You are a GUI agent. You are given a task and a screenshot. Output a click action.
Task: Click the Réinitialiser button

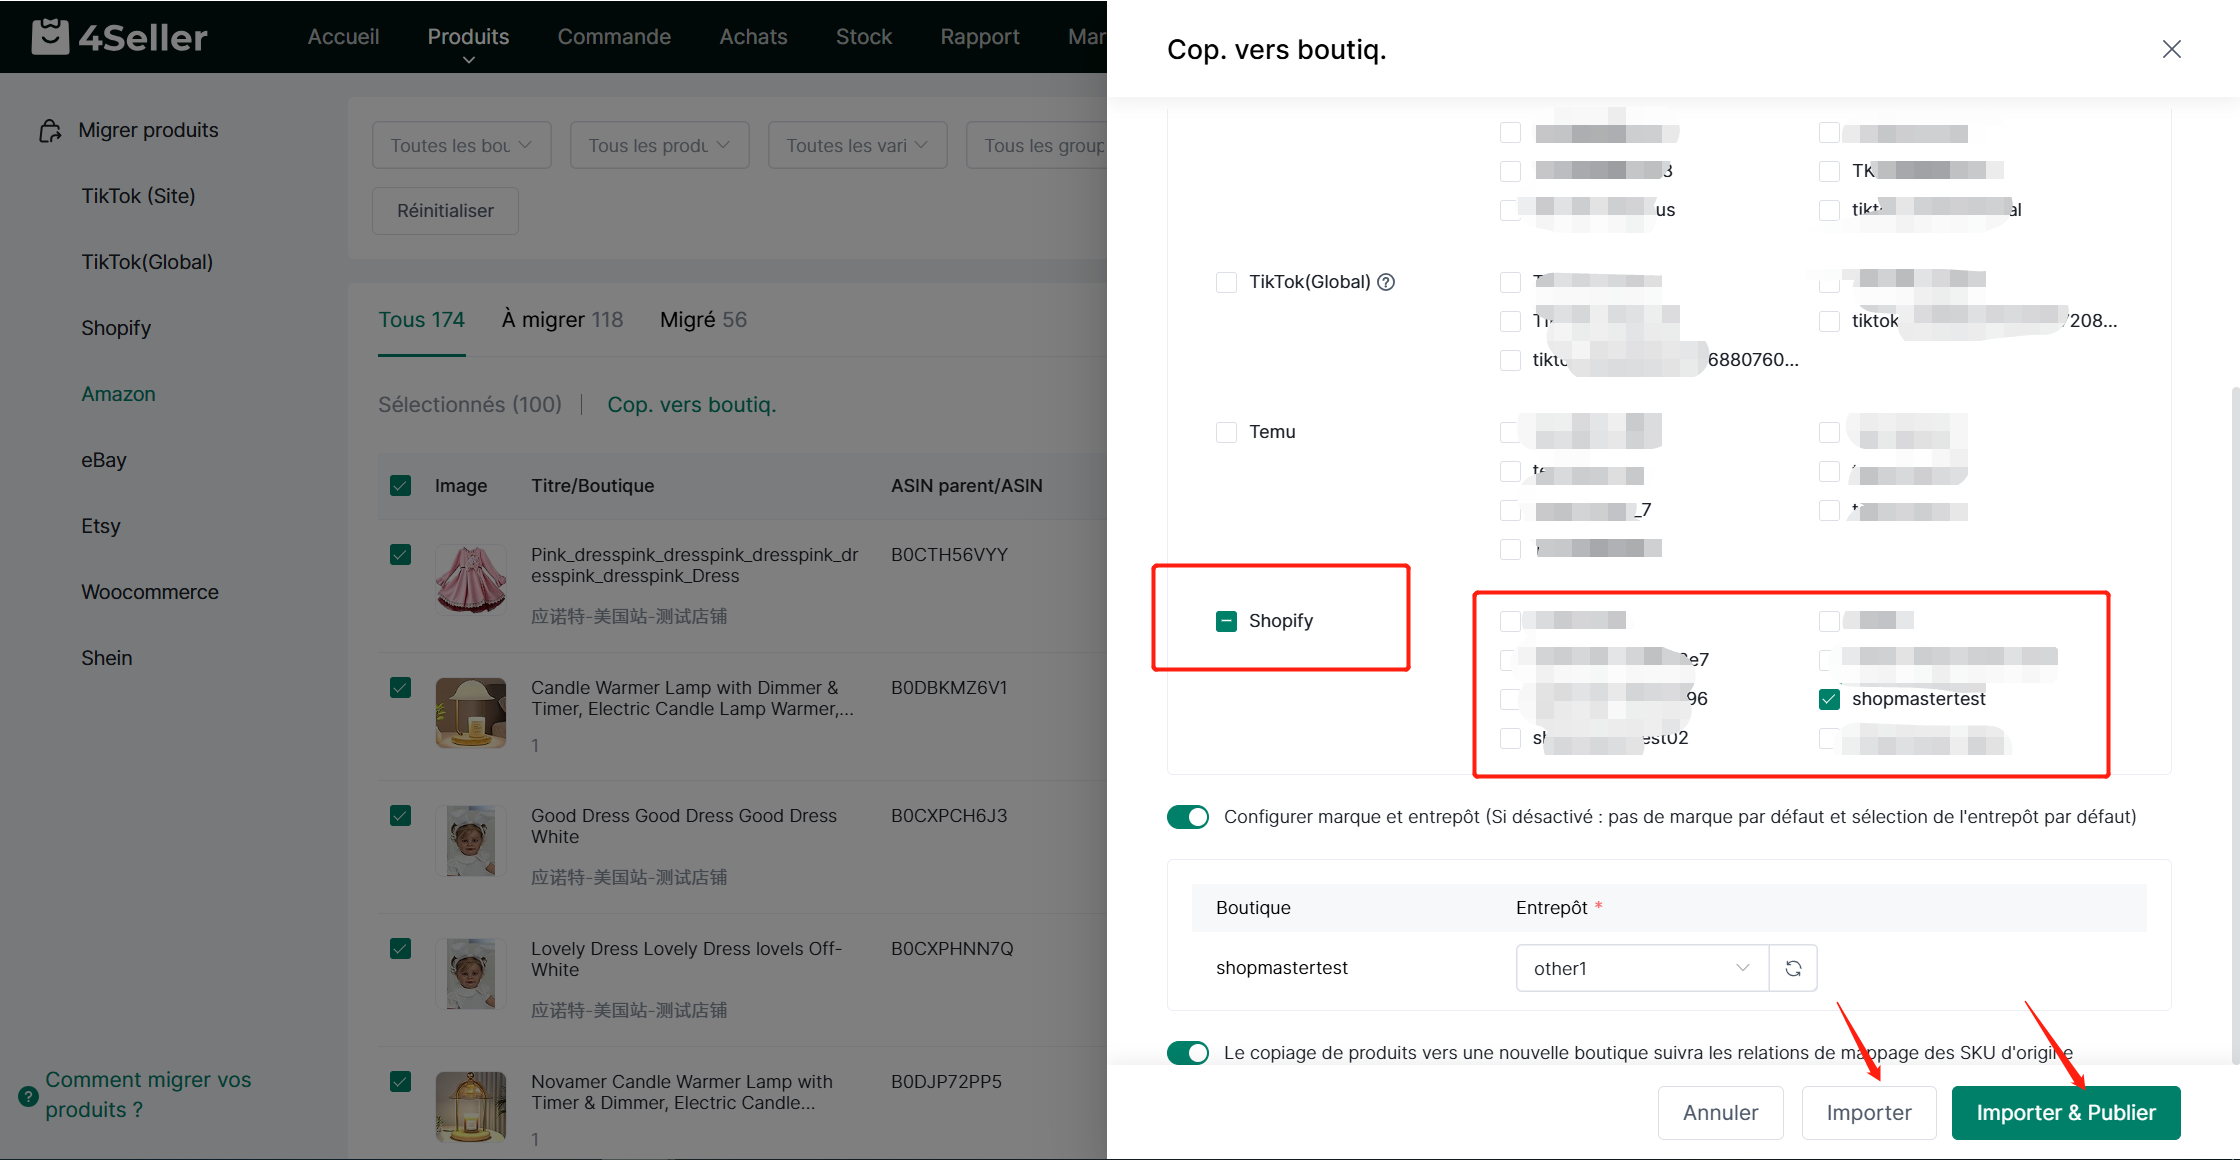click(x=445, y=211)
